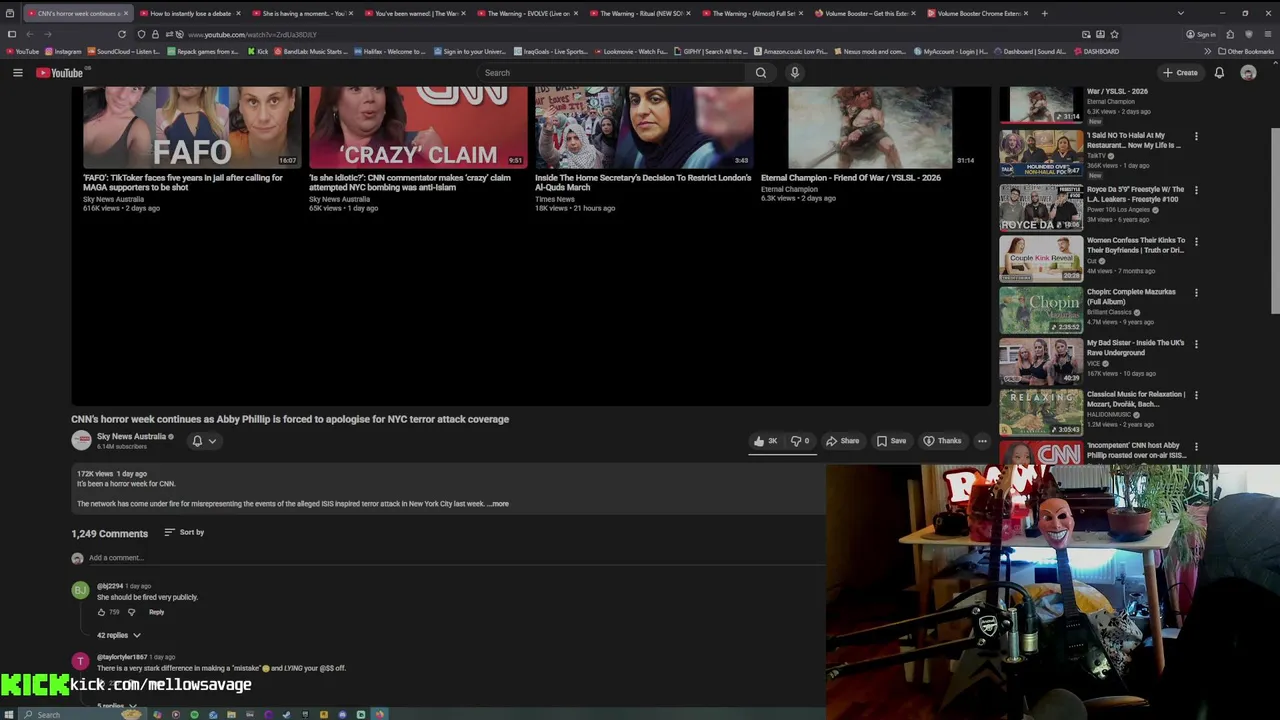The width and height of the screenshot is (1280, 720).
Task: Expand description with ...more
Action: pos(498,504)
